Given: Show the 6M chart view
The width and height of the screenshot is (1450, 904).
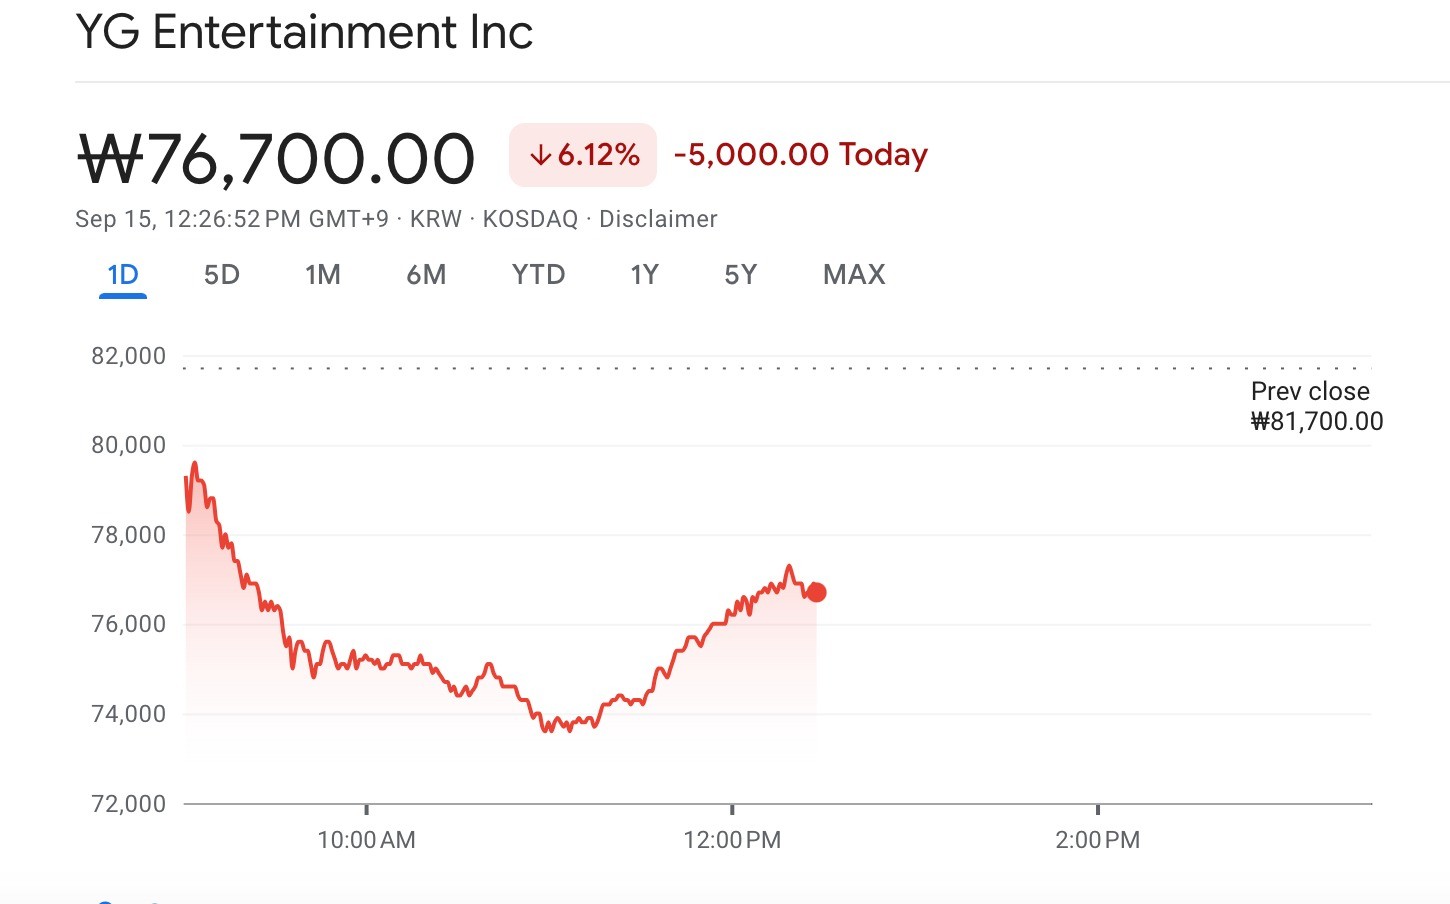Looking at the screenshot, I should (x=426, y=275).
